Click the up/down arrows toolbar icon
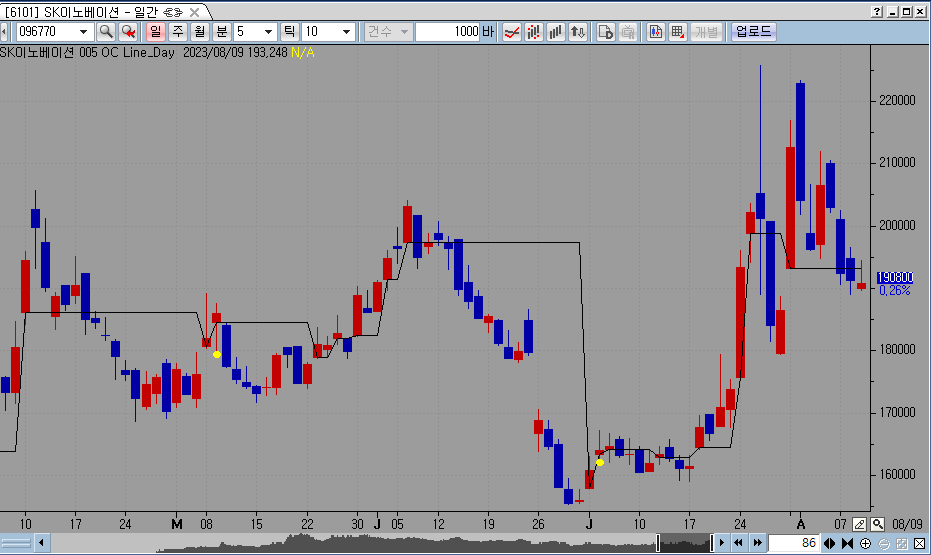The height and width of the screenshot is (555, 931). point(578,32)
